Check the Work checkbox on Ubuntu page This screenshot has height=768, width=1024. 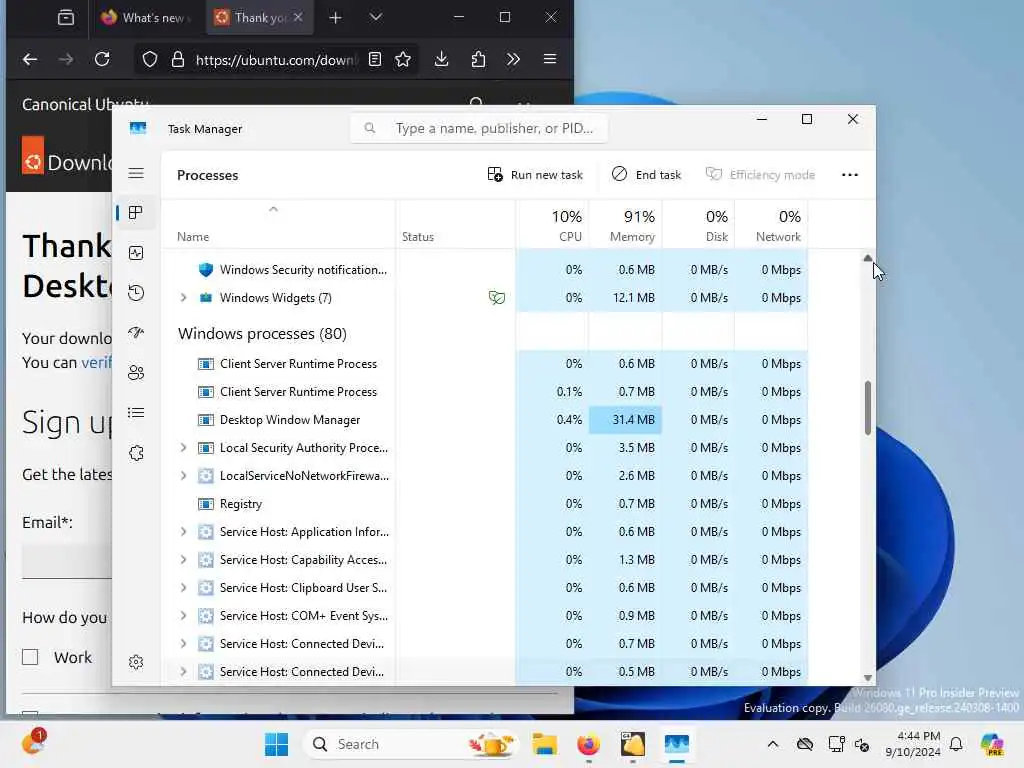tap(30, 657)
